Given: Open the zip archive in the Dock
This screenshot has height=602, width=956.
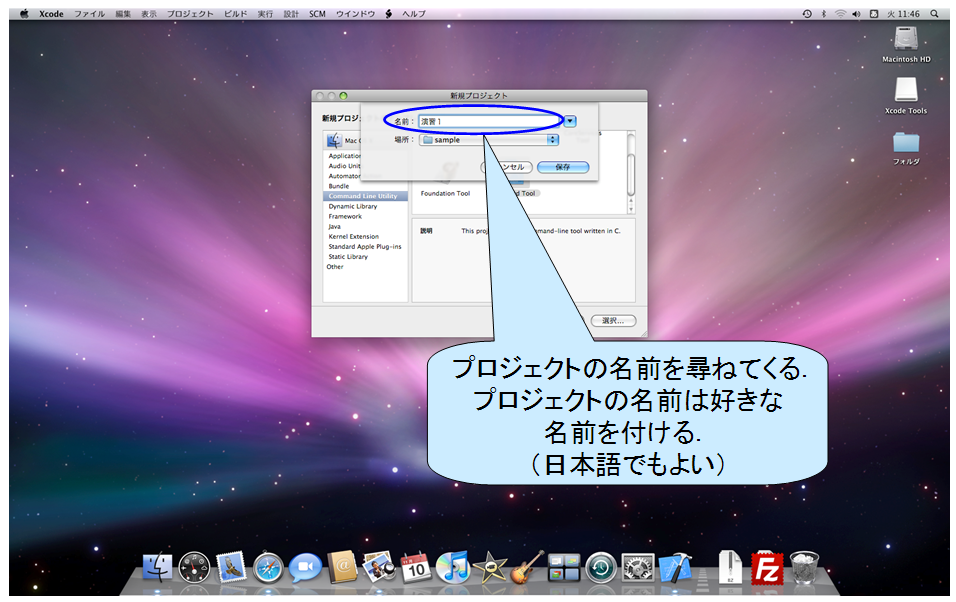Looking at the screenshot, I should 730,567.
